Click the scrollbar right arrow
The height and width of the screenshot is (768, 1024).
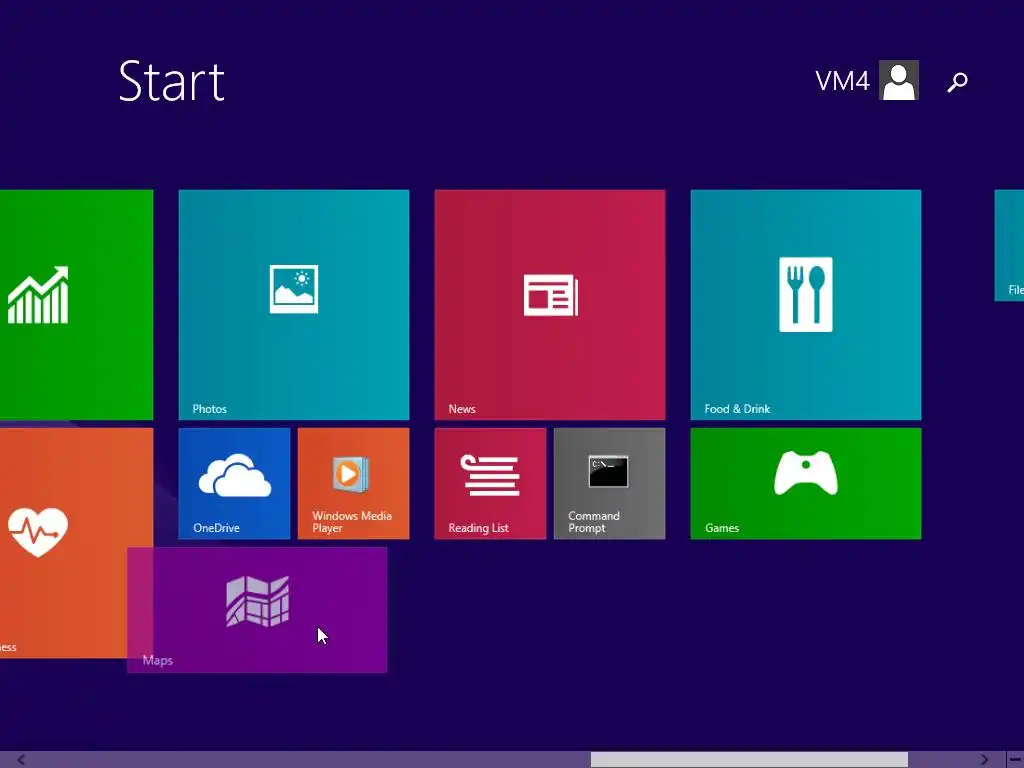(985, 760)
